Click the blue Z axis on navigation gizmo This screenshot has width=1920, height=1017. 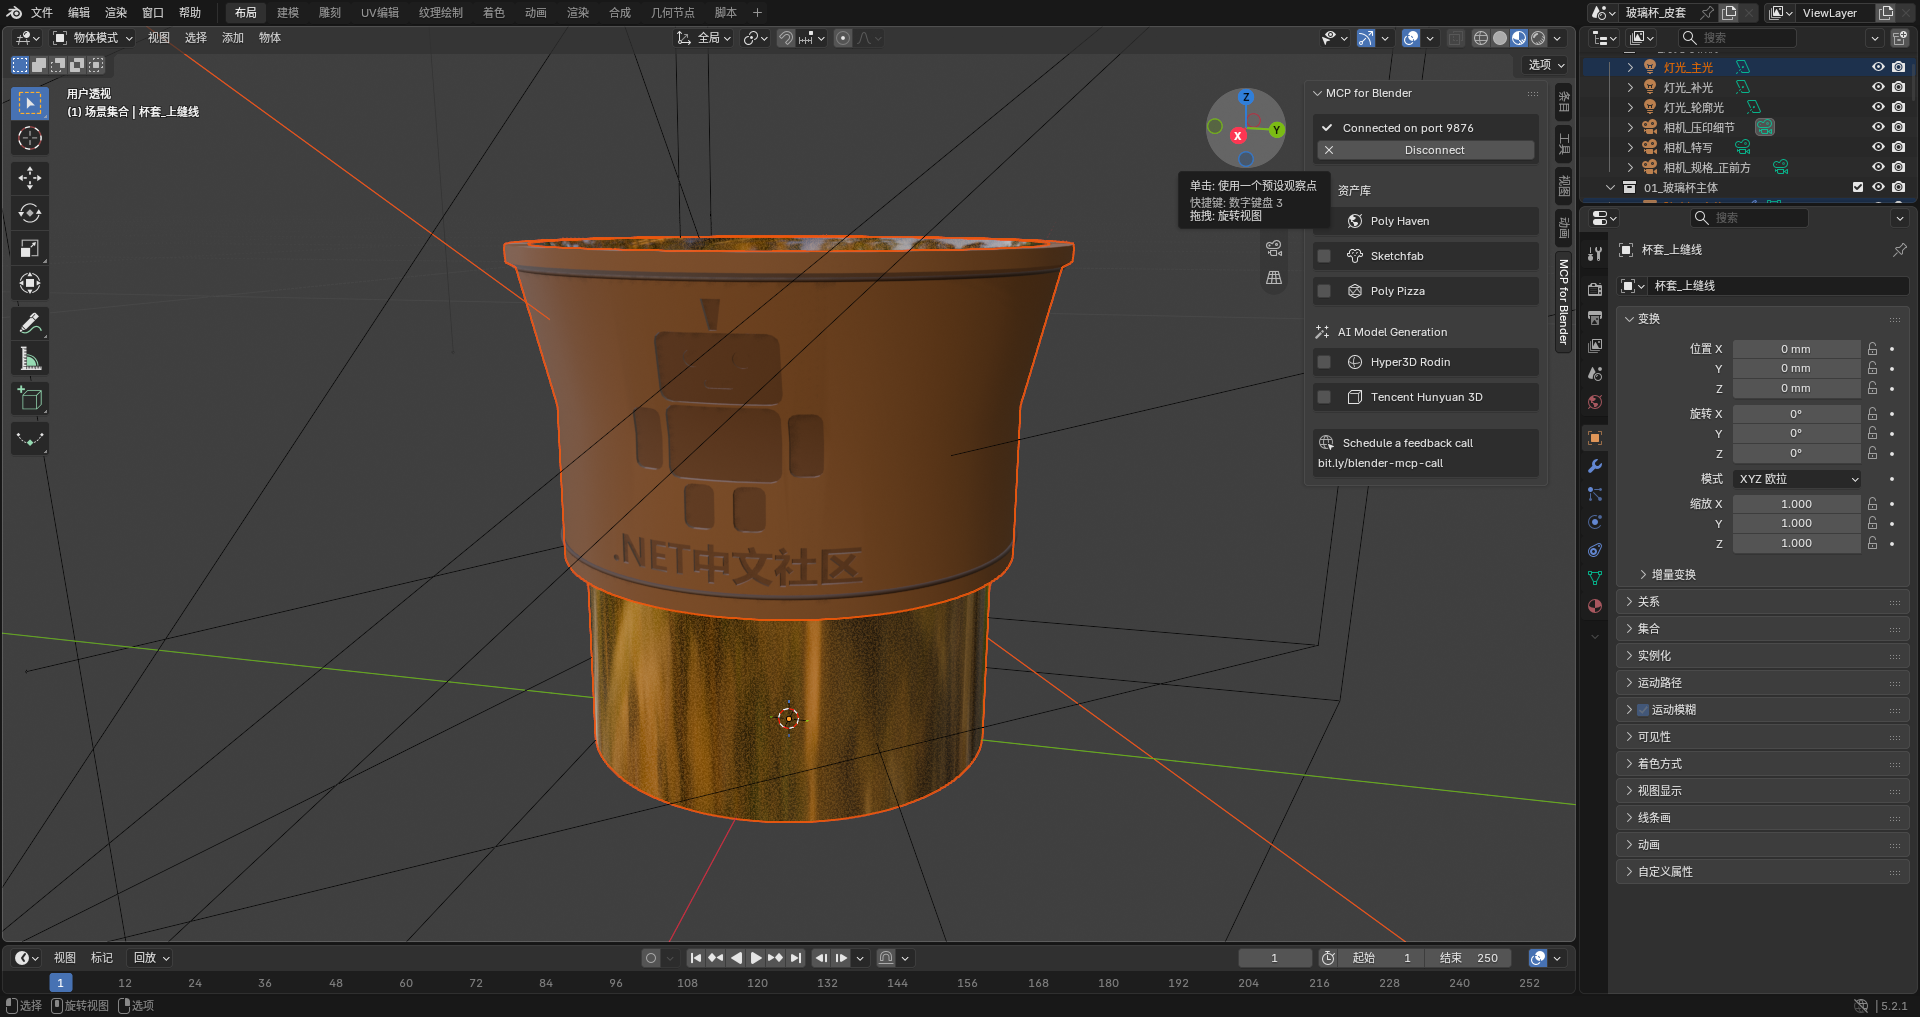[x=1246, y=97]
